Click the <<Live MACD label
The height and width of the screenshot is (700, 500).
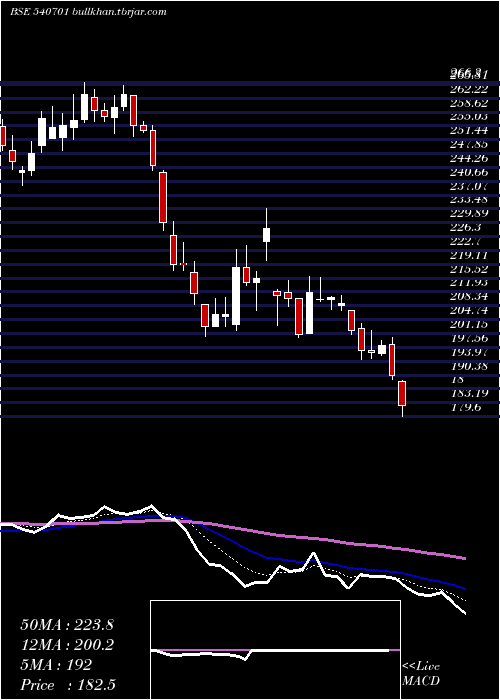pos(421,674)
